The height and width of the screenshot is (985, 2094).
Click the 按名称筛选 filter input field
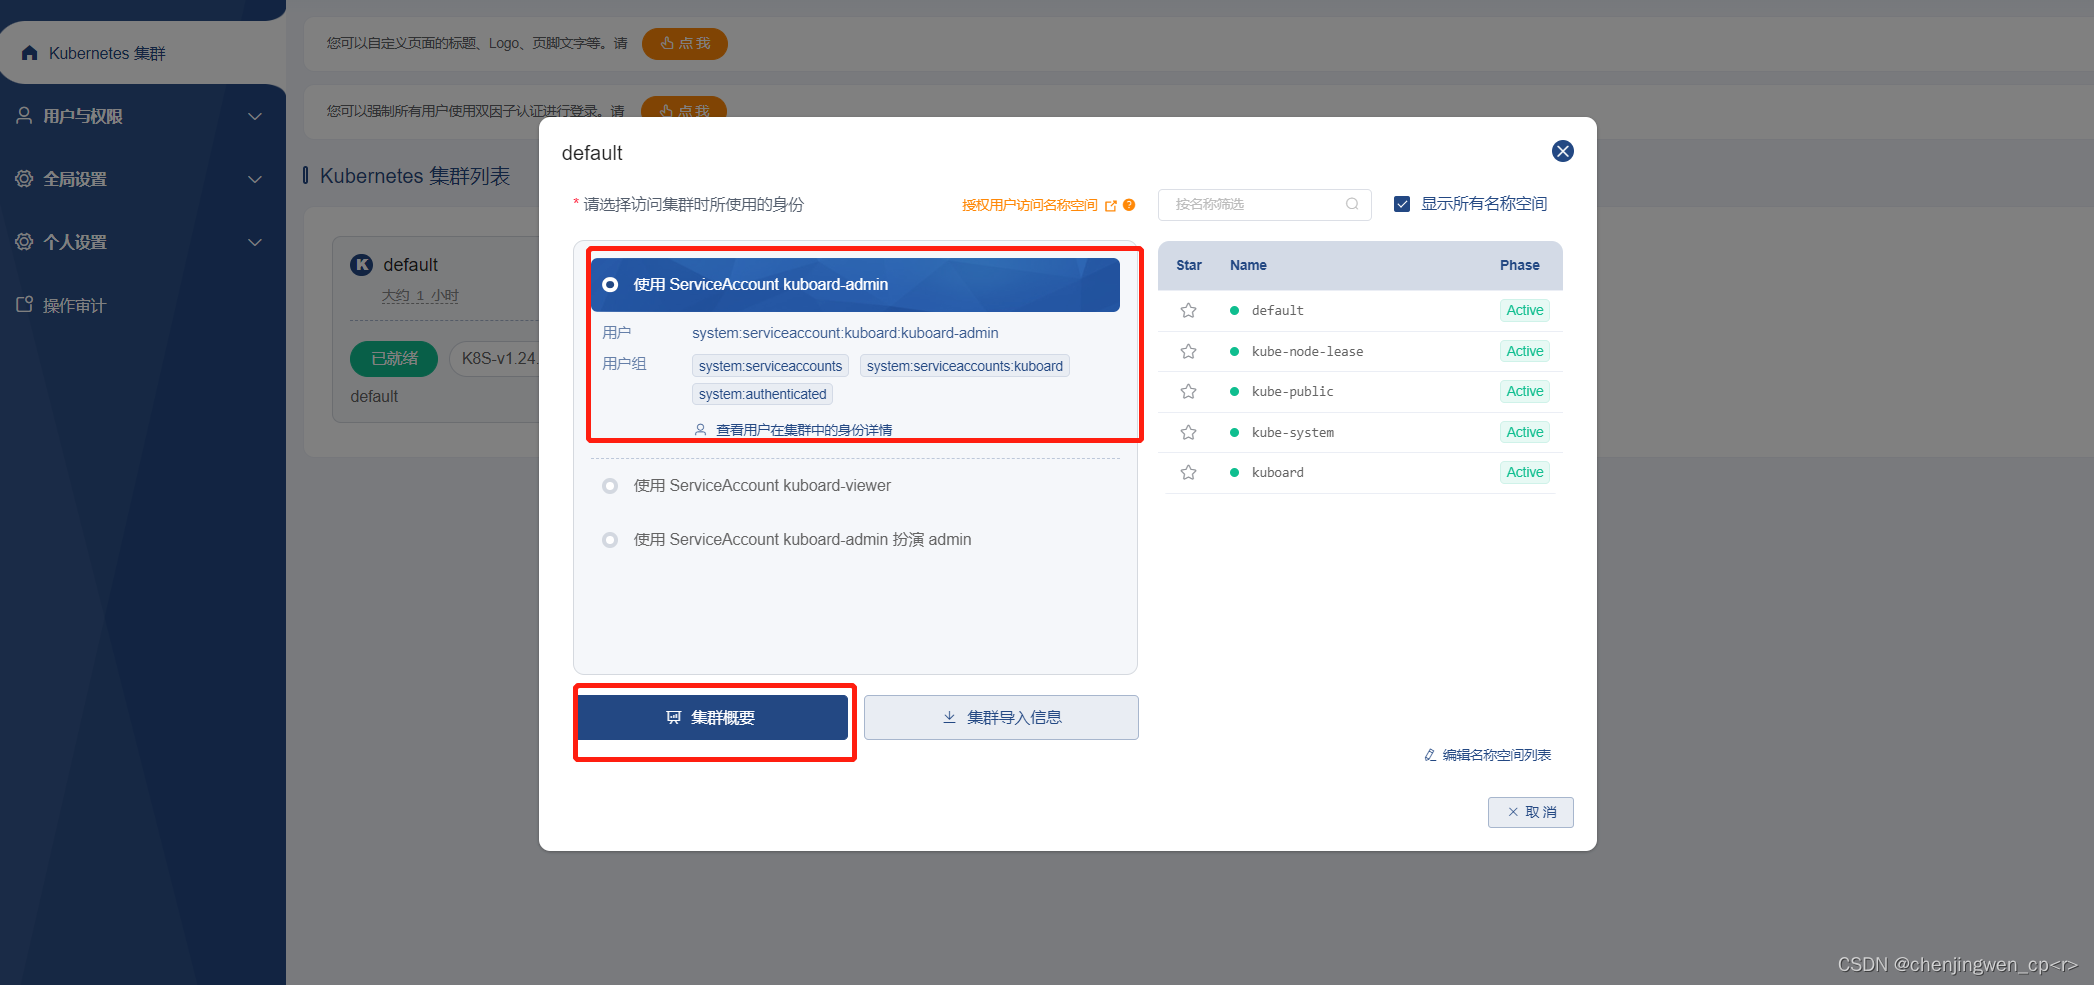tap(1264, 204)
